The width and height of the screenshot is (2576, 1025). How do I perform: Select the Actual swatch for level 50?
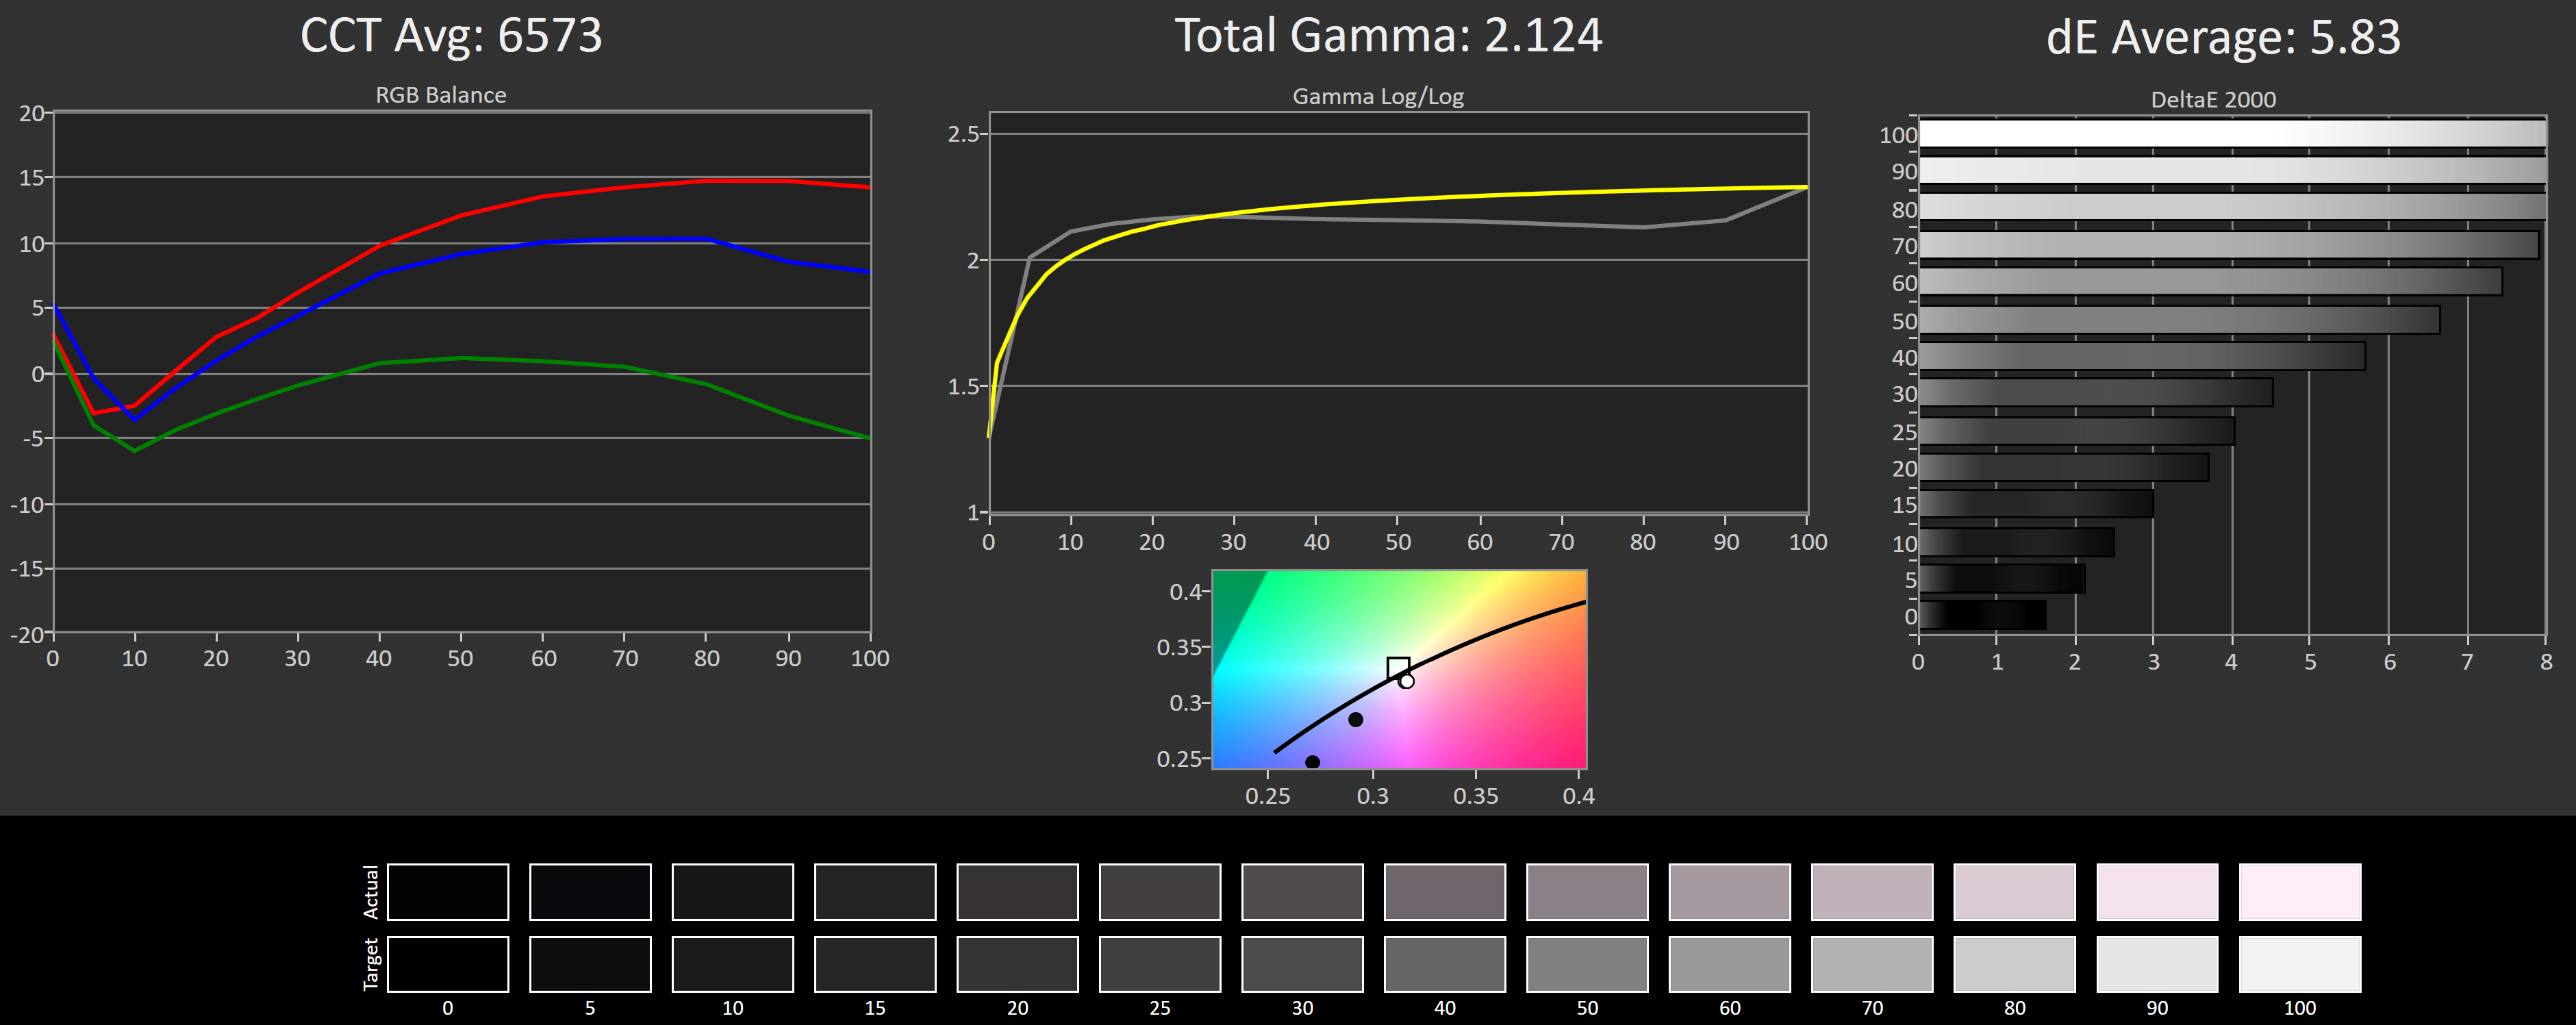1587,891
